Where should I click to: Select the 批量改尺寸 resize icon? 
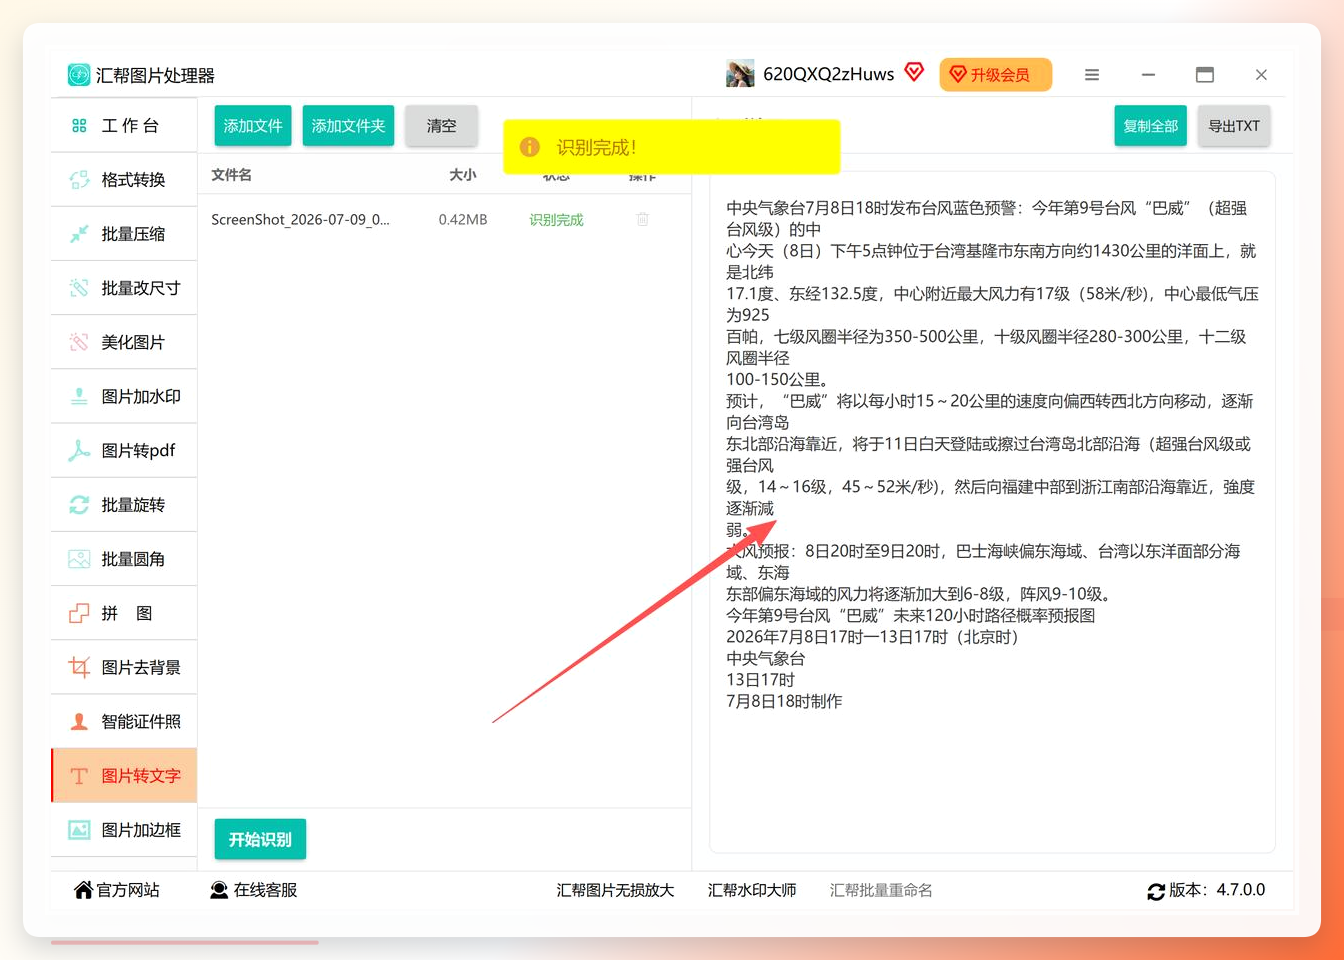point(79,288)
